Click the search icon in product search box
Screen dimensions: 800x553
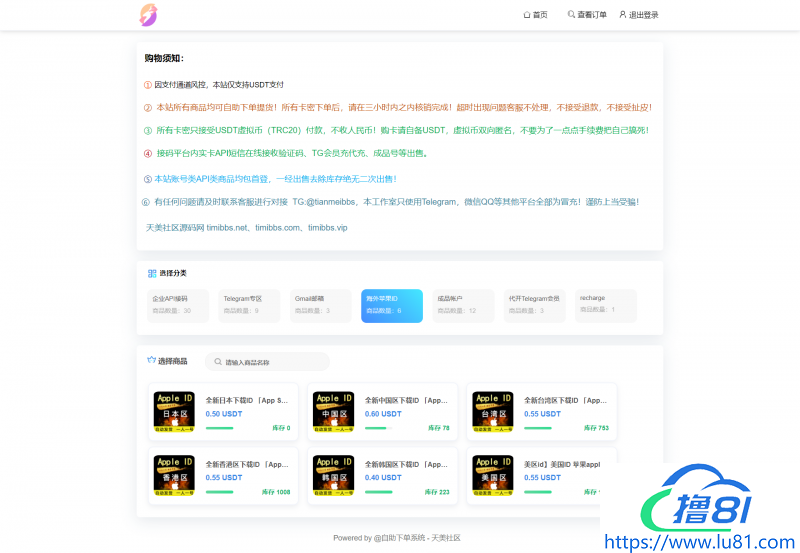218,362
